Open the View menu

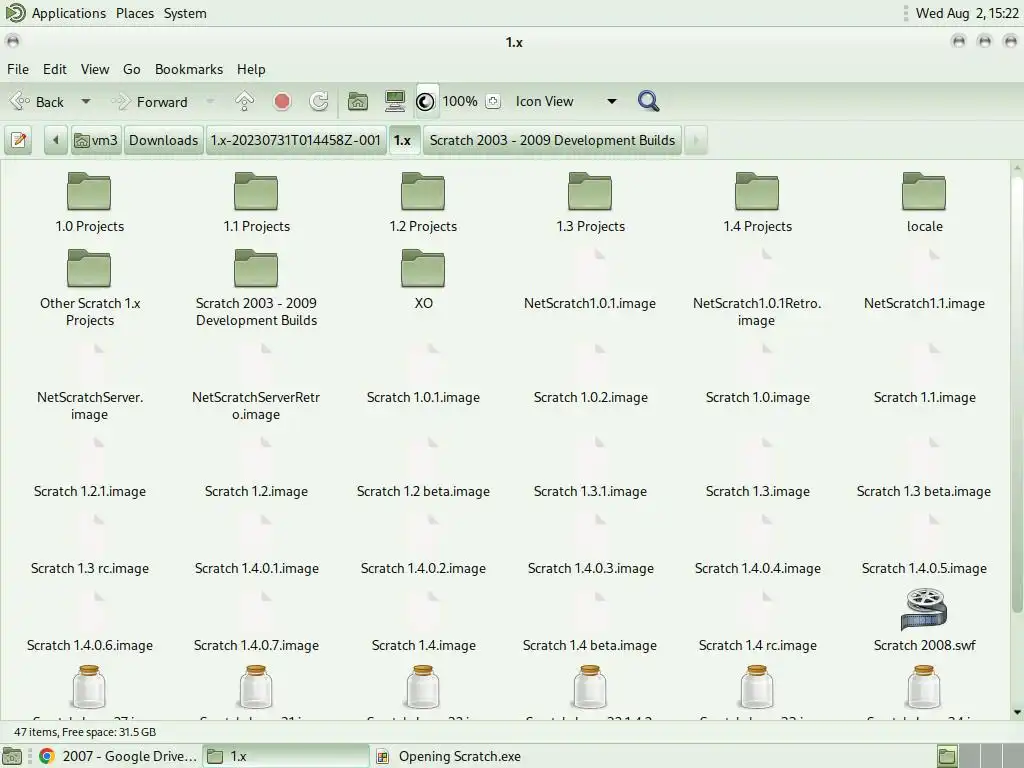click(95, 69)
